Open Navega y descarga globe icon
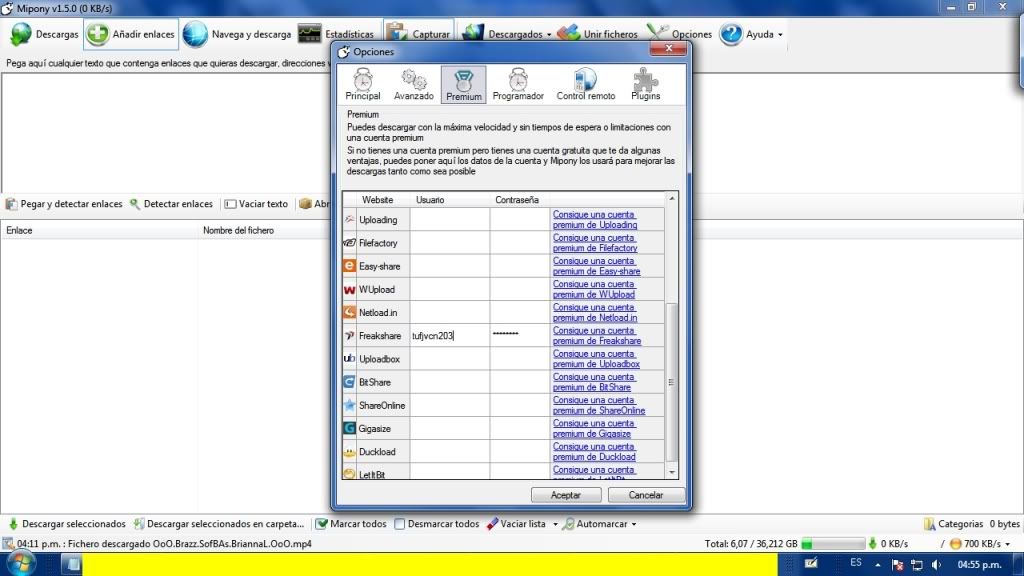 (x=195, y=34)
